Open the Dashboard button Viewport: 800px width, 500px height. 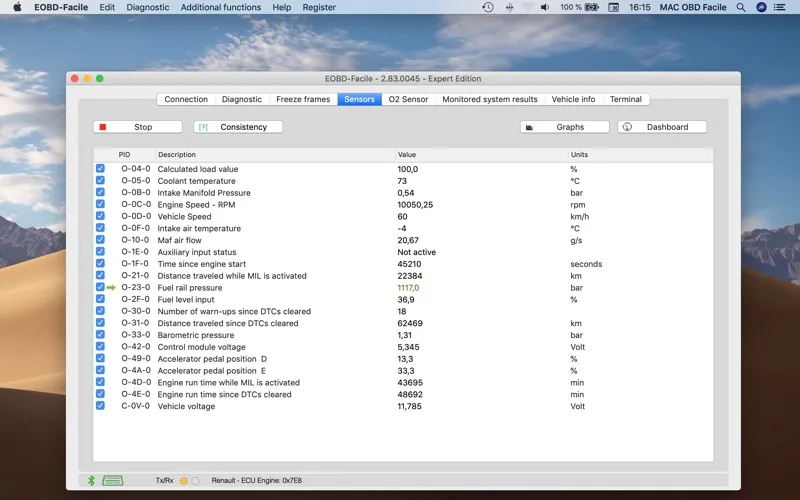coord(662,127)
